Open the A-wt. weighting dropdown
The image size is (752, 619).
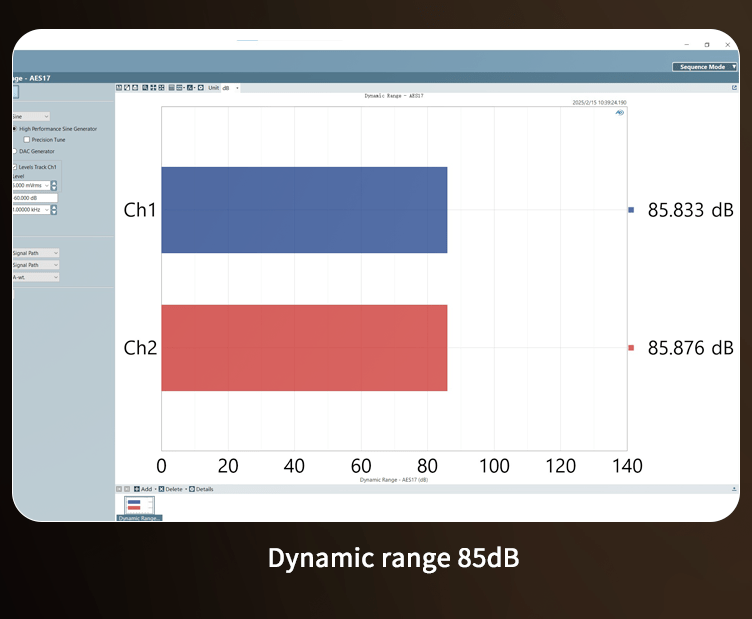[55, 277]
